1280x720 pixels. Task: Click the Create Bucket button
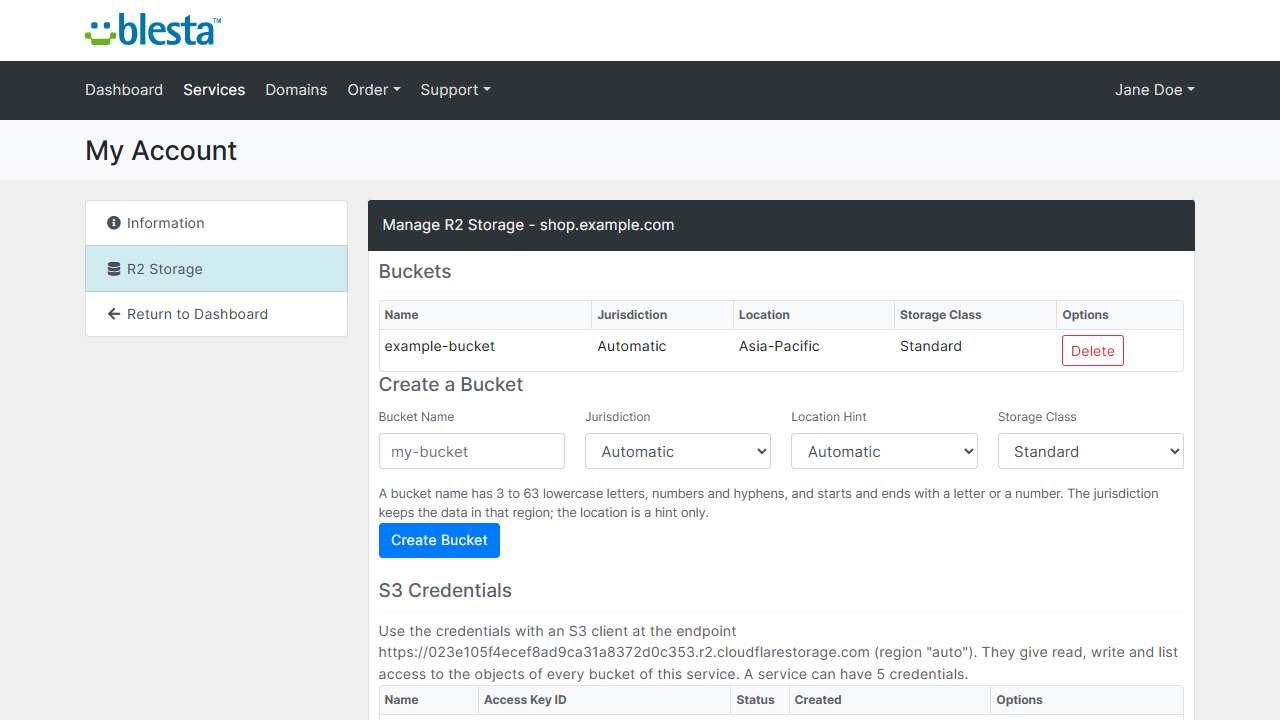[439, 540]
